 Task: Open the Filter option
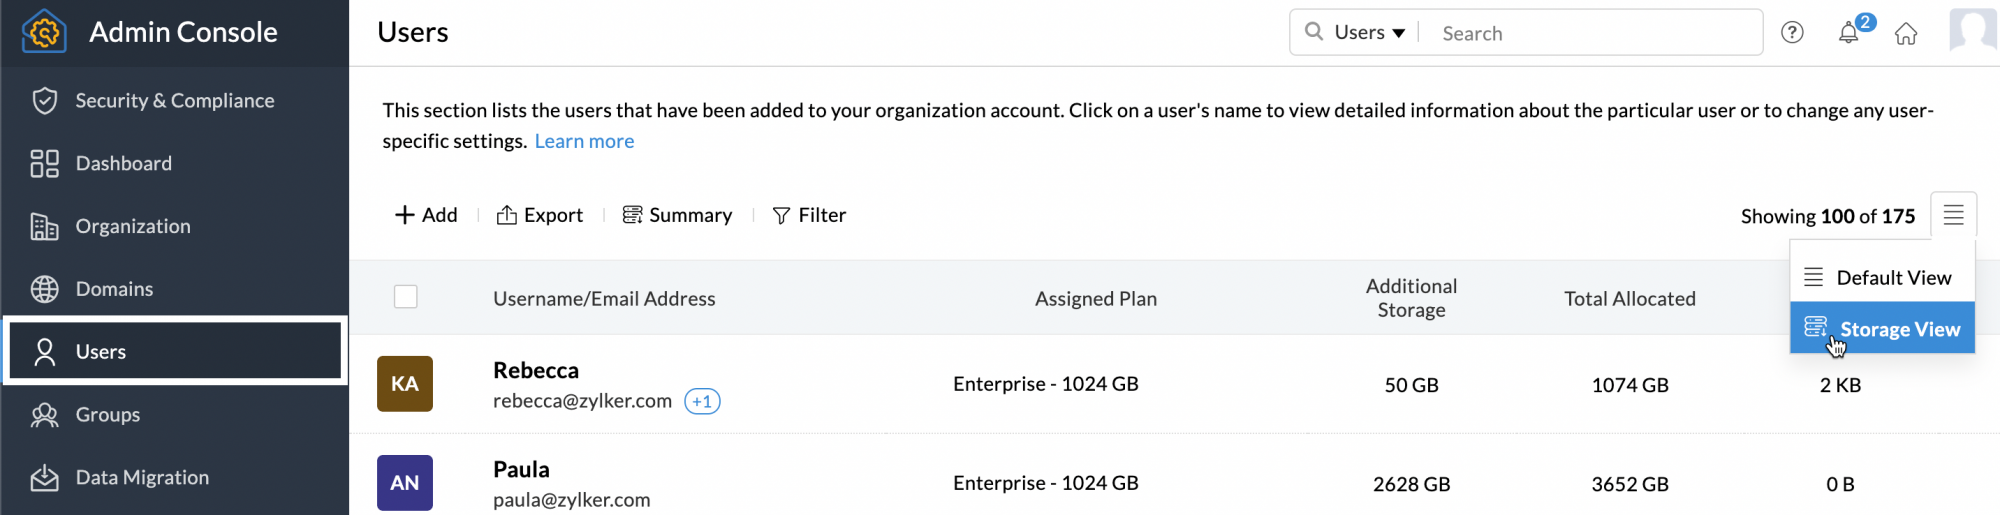(x=809, y=215)
